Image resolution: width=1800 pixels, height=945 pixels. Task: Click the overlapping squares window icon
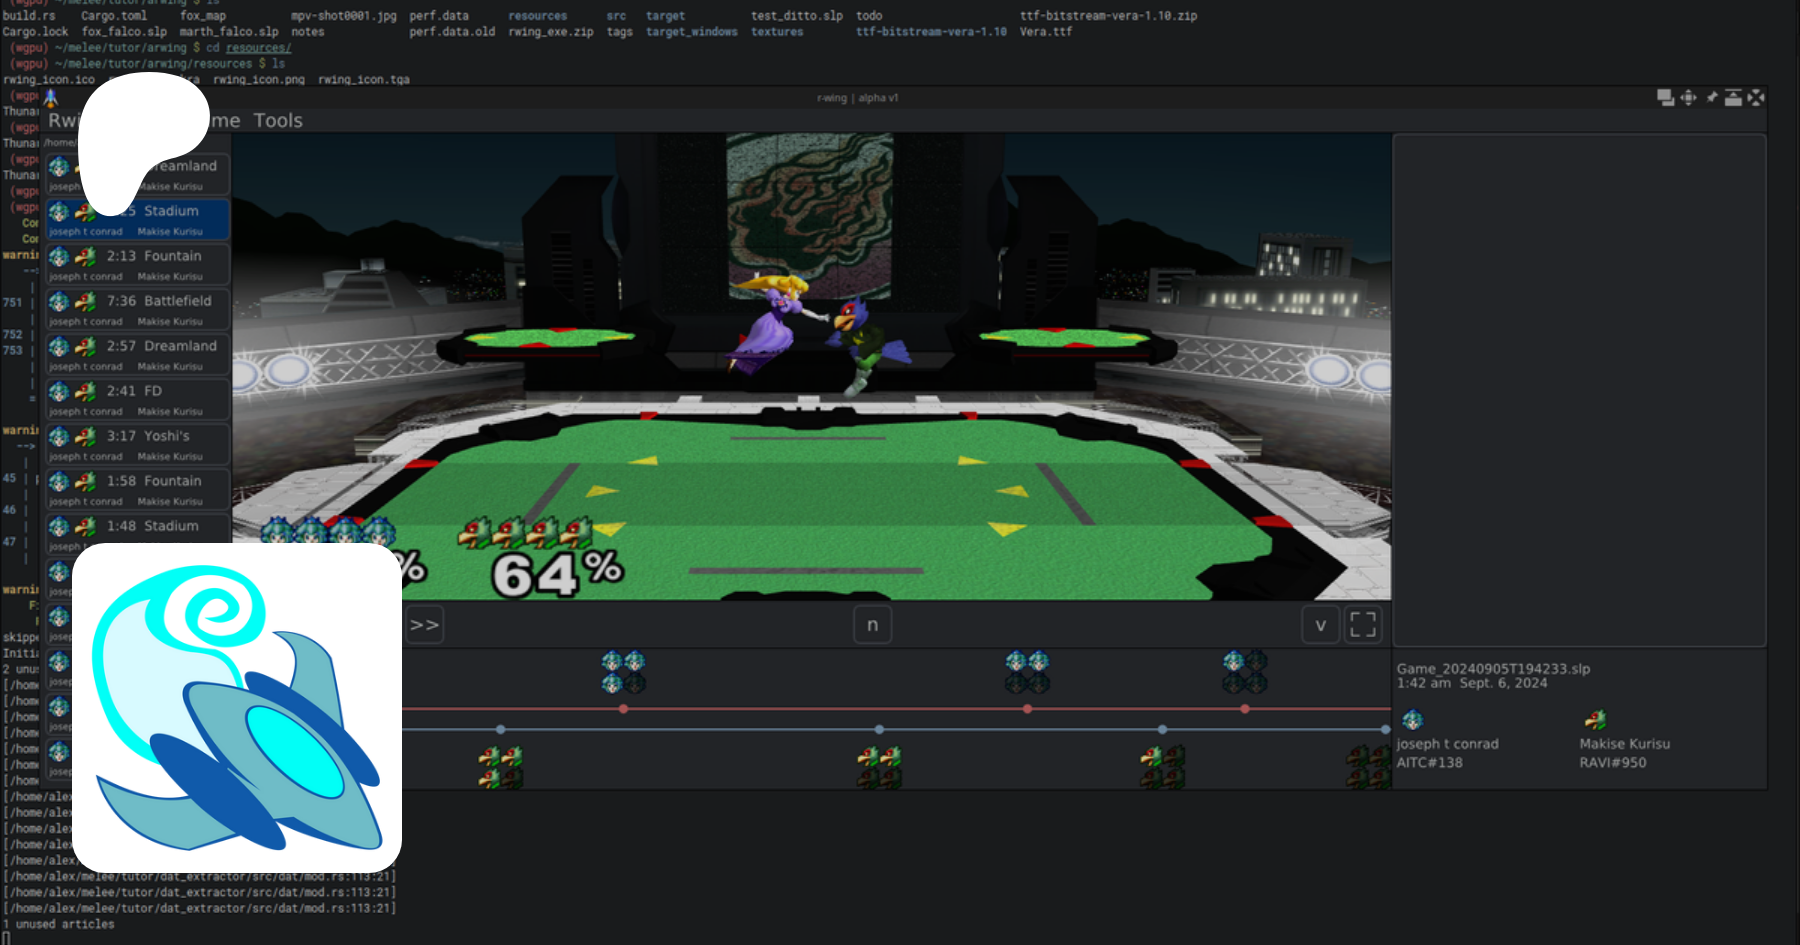(x=1665, y=97)
